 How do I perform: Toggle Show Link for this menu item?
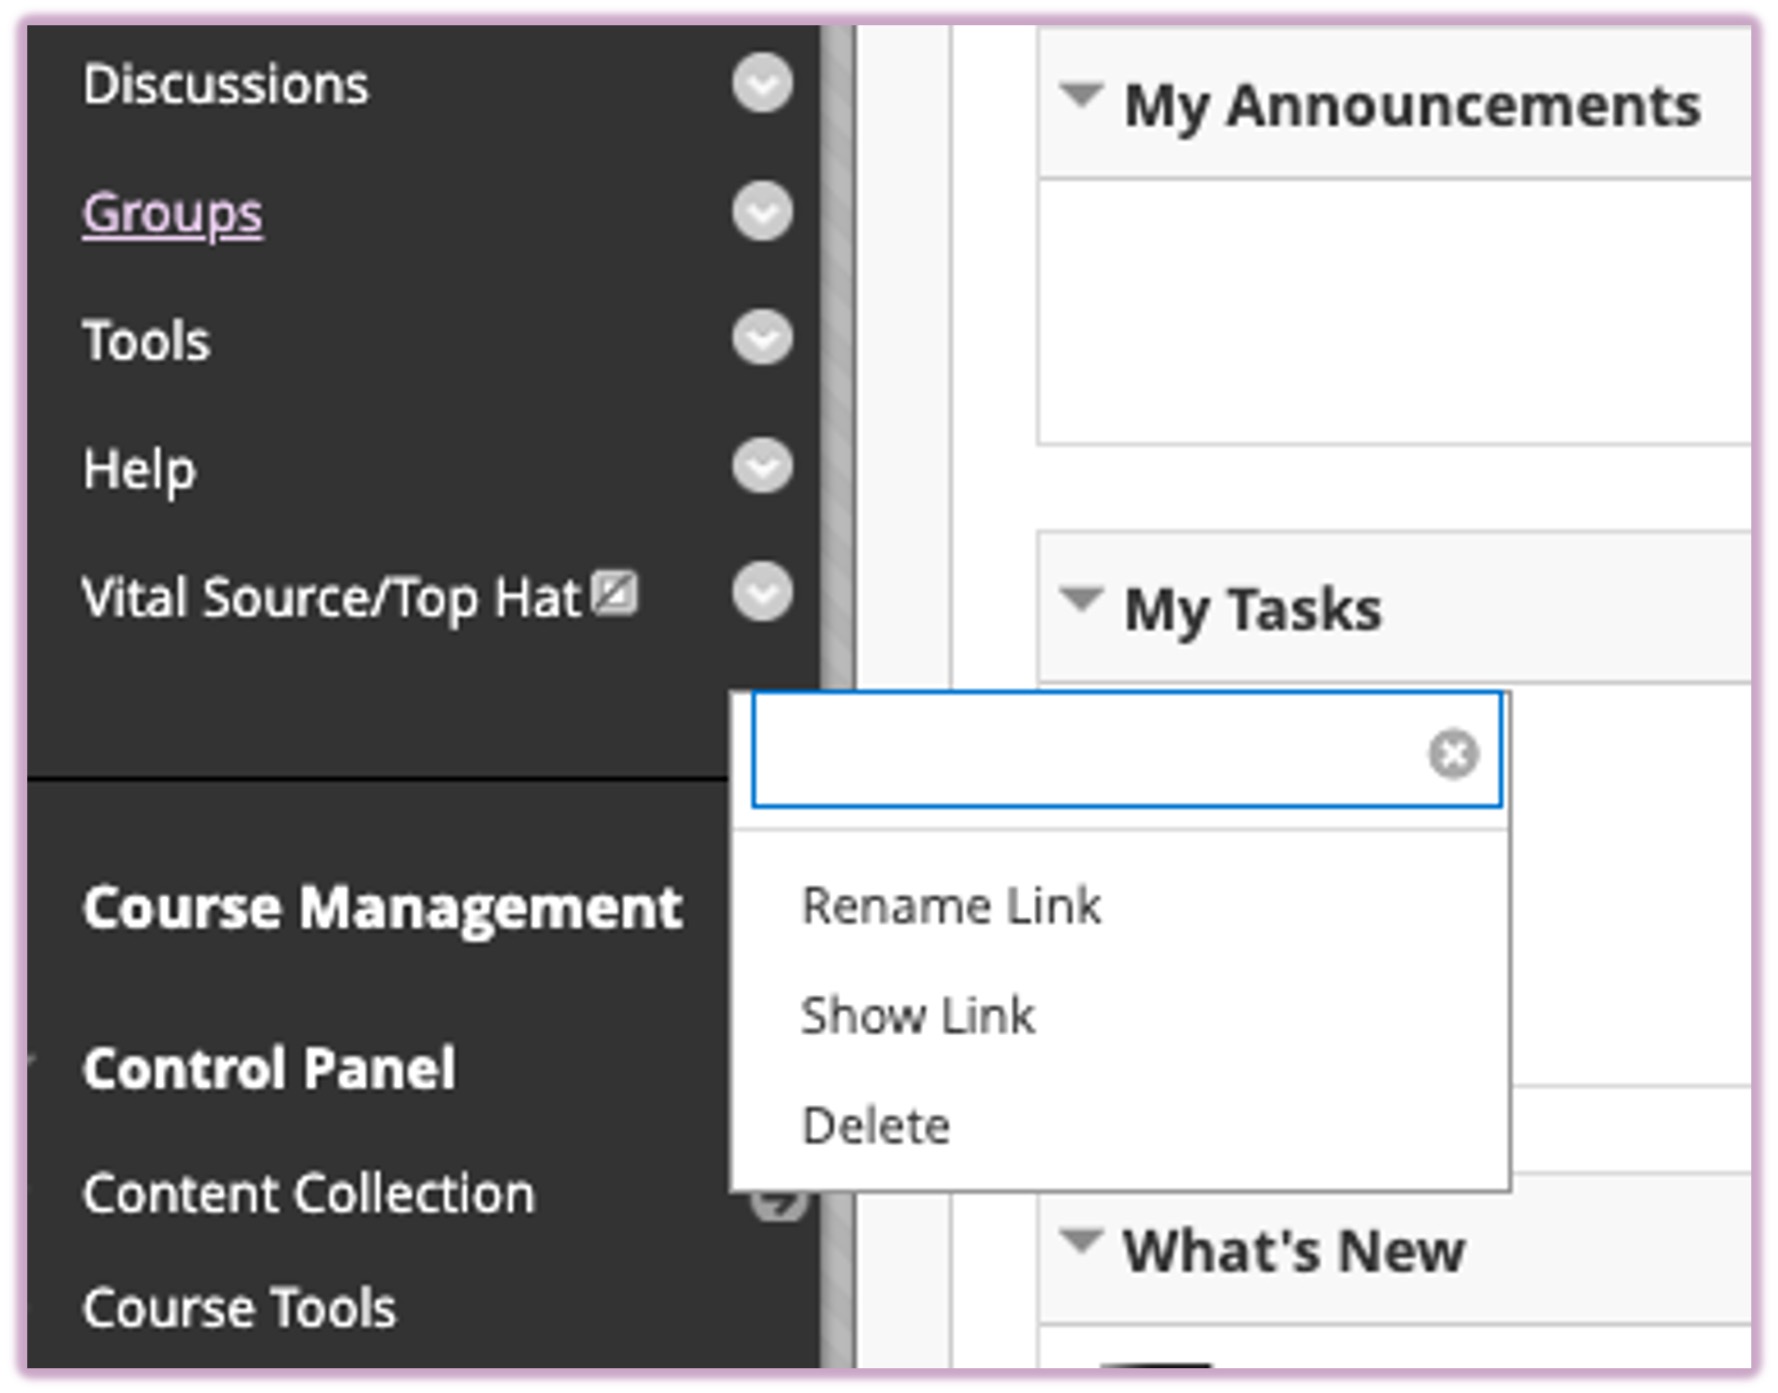click(x=918, y=1015)
